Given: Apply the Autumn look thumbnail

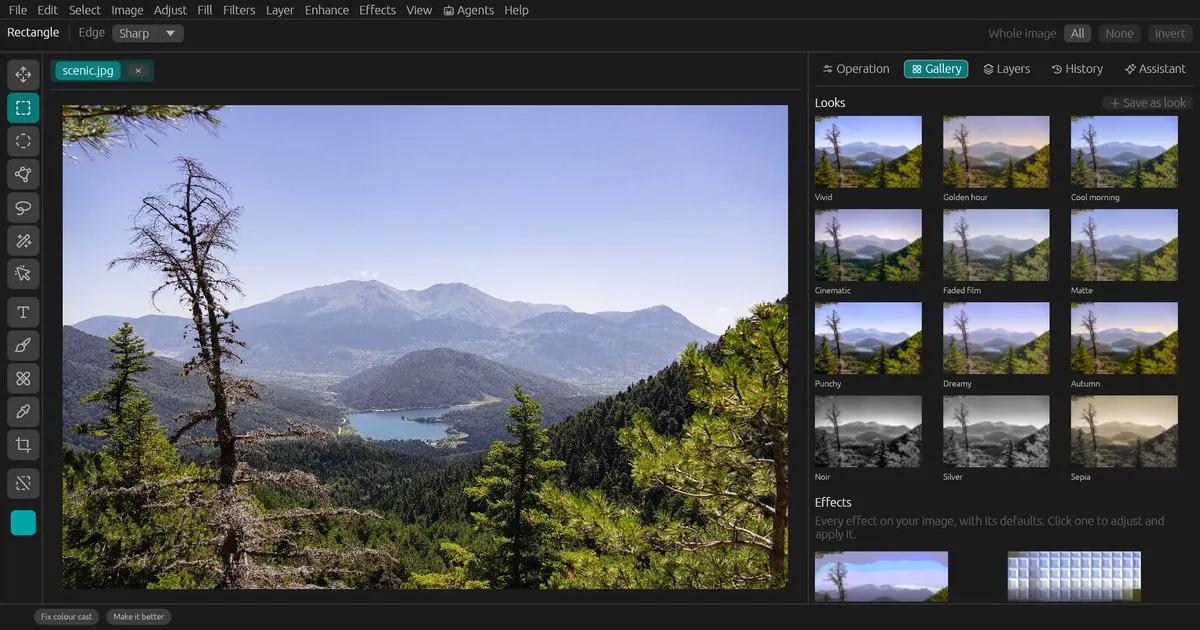Looking at the screenshot, I should point(1124,338).
